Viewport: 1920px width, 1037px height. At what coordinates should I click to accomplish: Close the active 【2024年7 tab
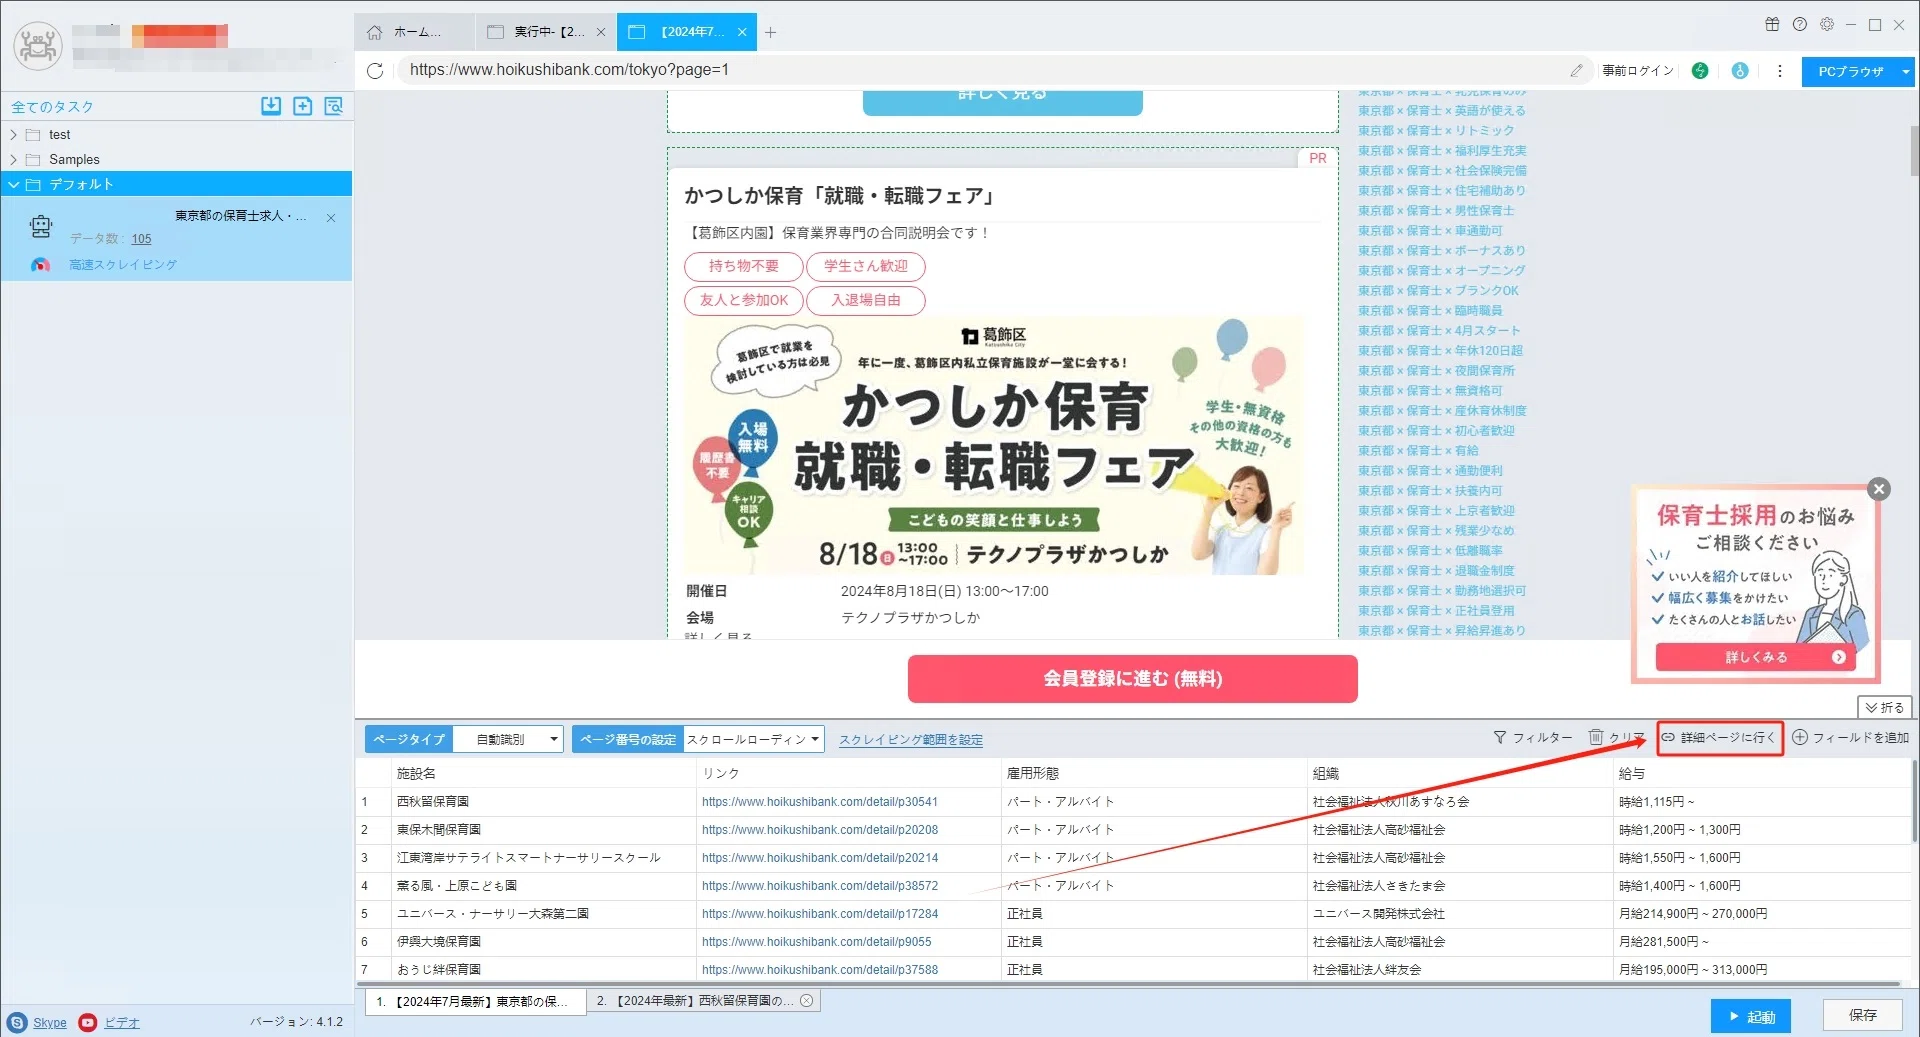[x=742, y=32]
